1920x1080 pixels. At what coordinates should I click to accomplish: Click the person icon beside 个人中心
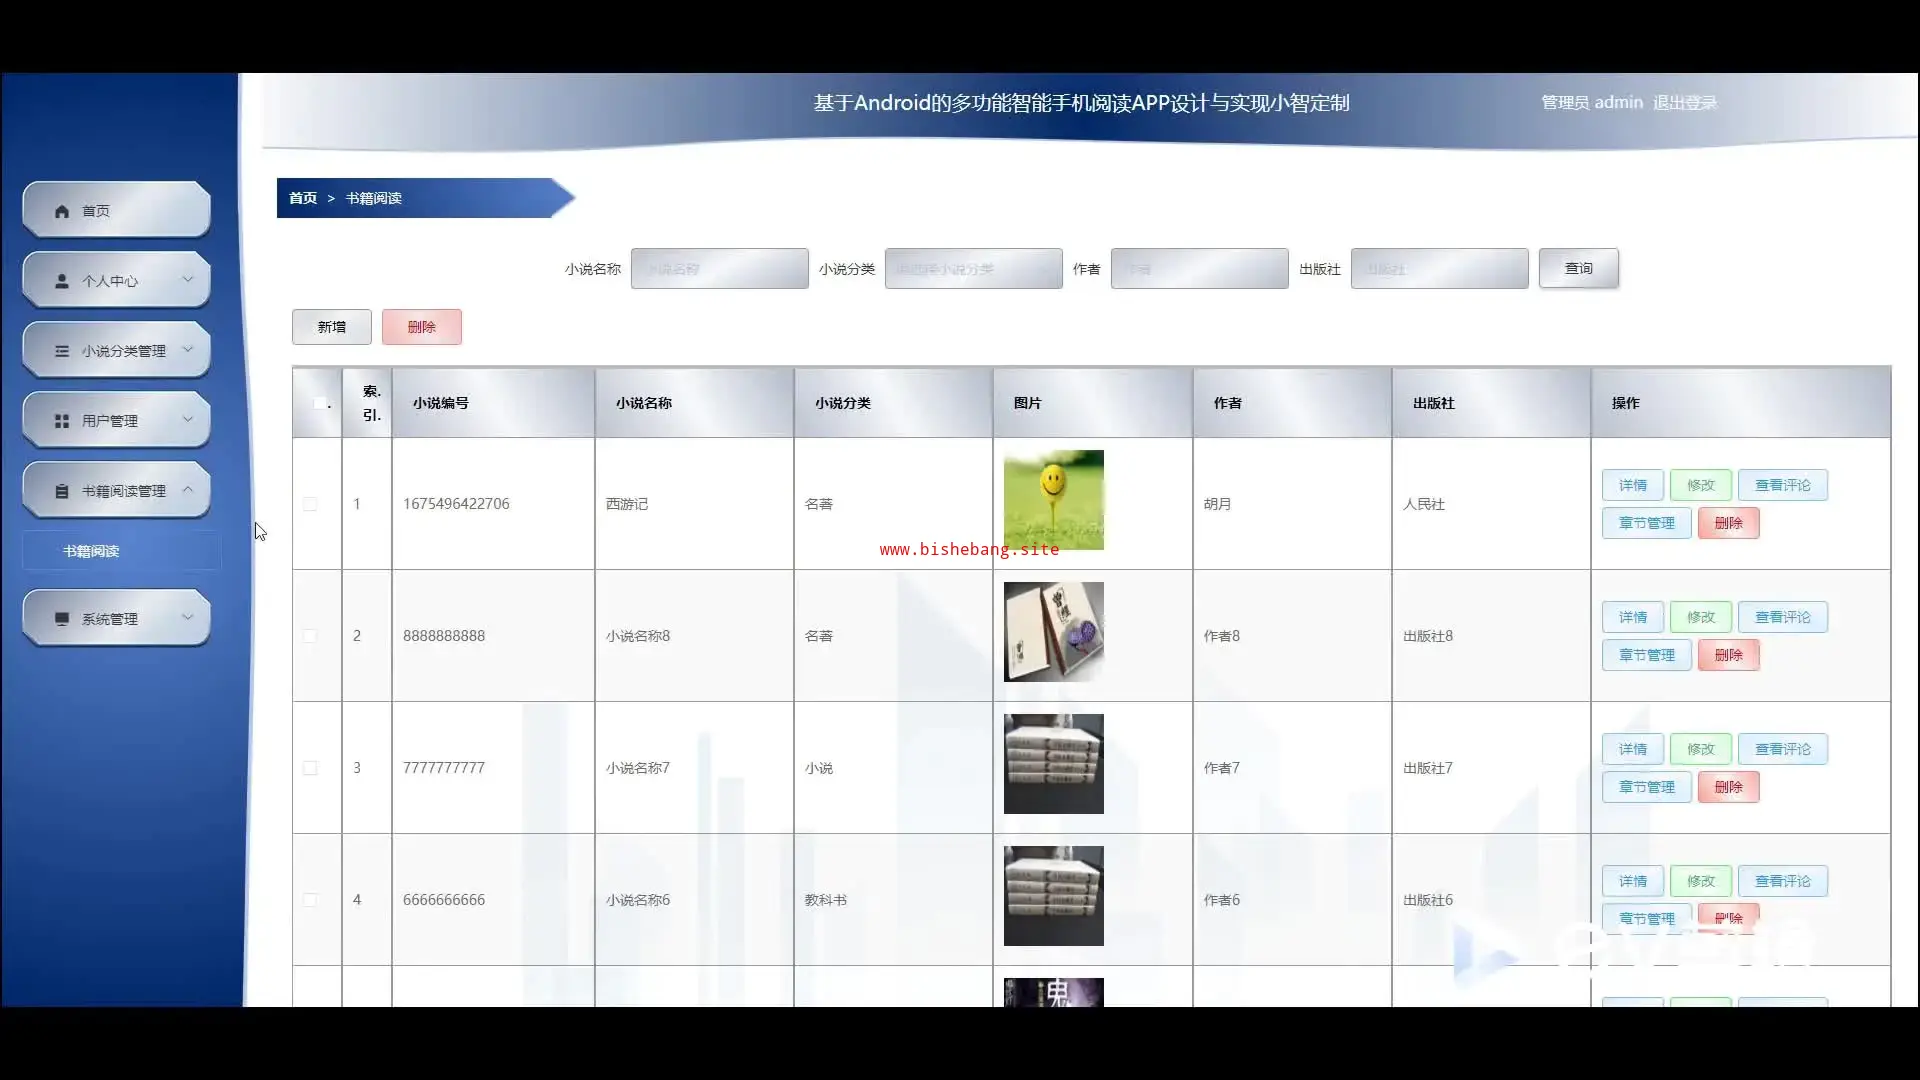[62, 281]
